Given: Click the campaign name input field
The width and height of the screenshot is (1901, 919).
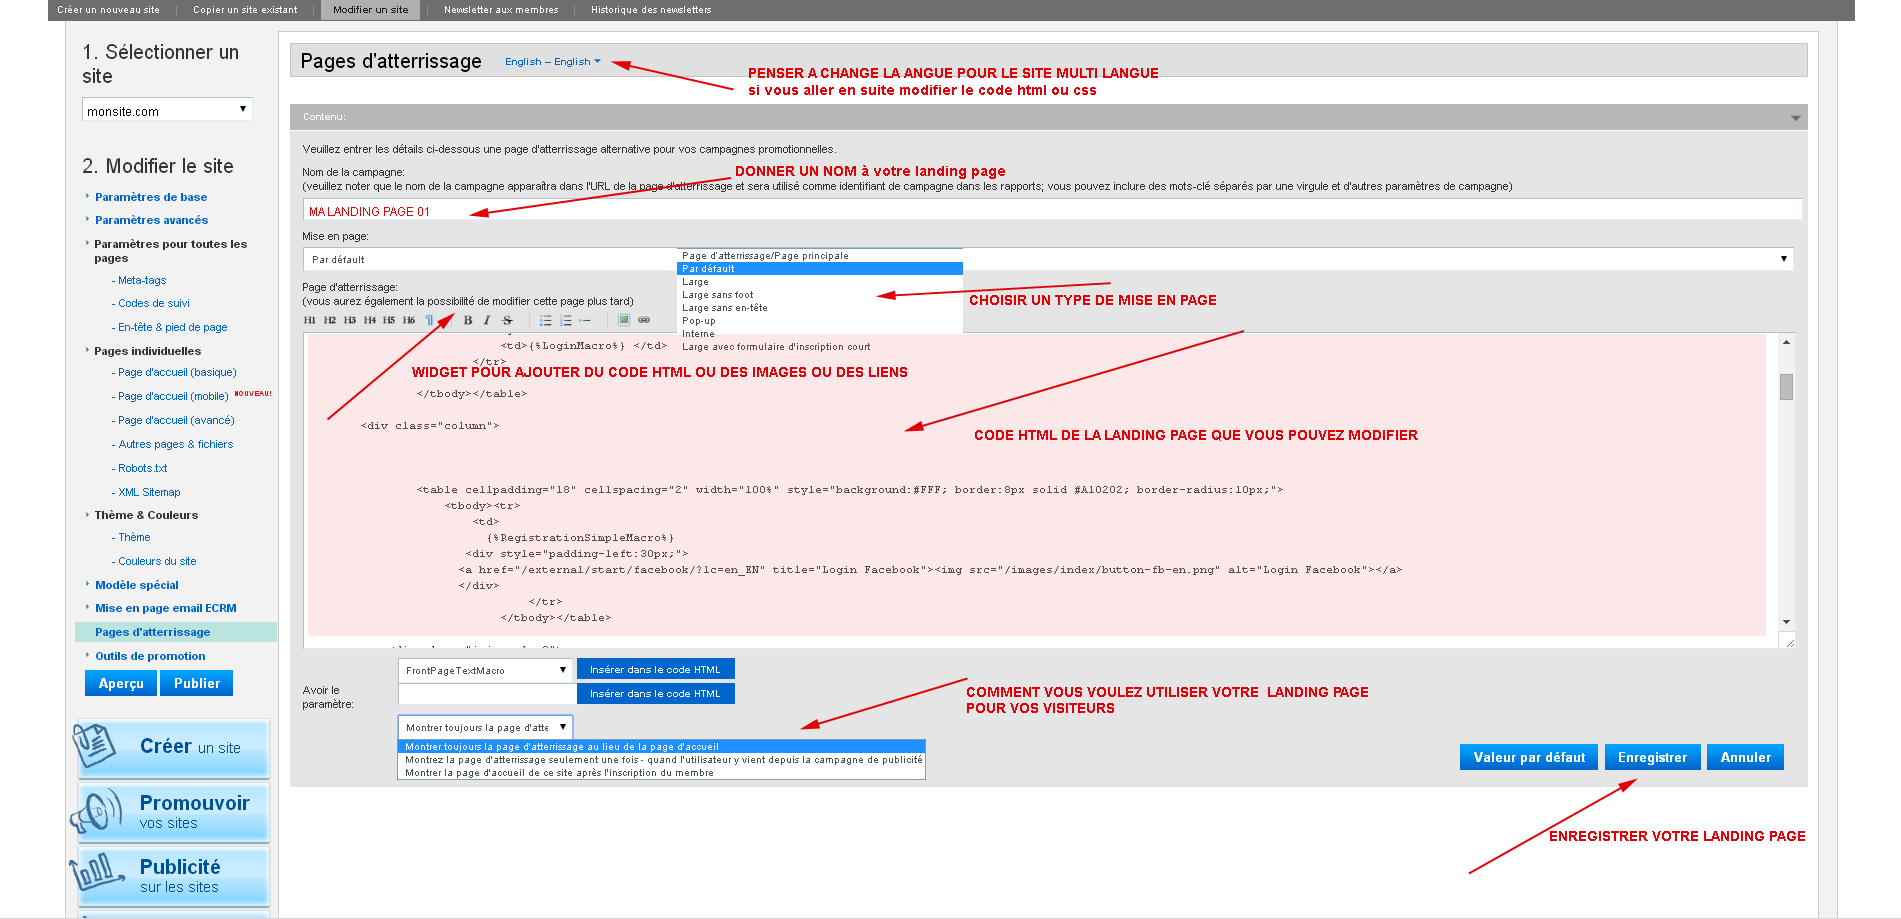Looking at the screenshot, I should (x=1052, y=210).
